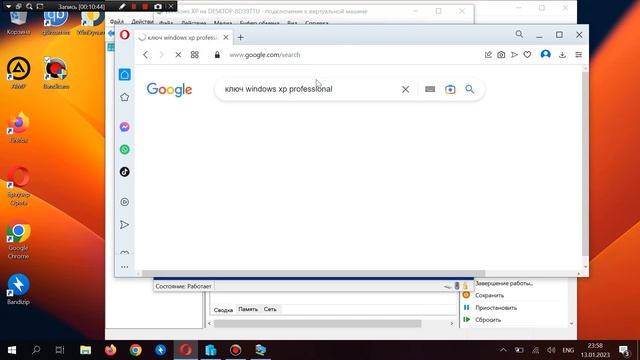Open Google on-screen keyboard icon
Image resolution: width=640 pixels, height=360 pixels.
[x=430, y=89]
